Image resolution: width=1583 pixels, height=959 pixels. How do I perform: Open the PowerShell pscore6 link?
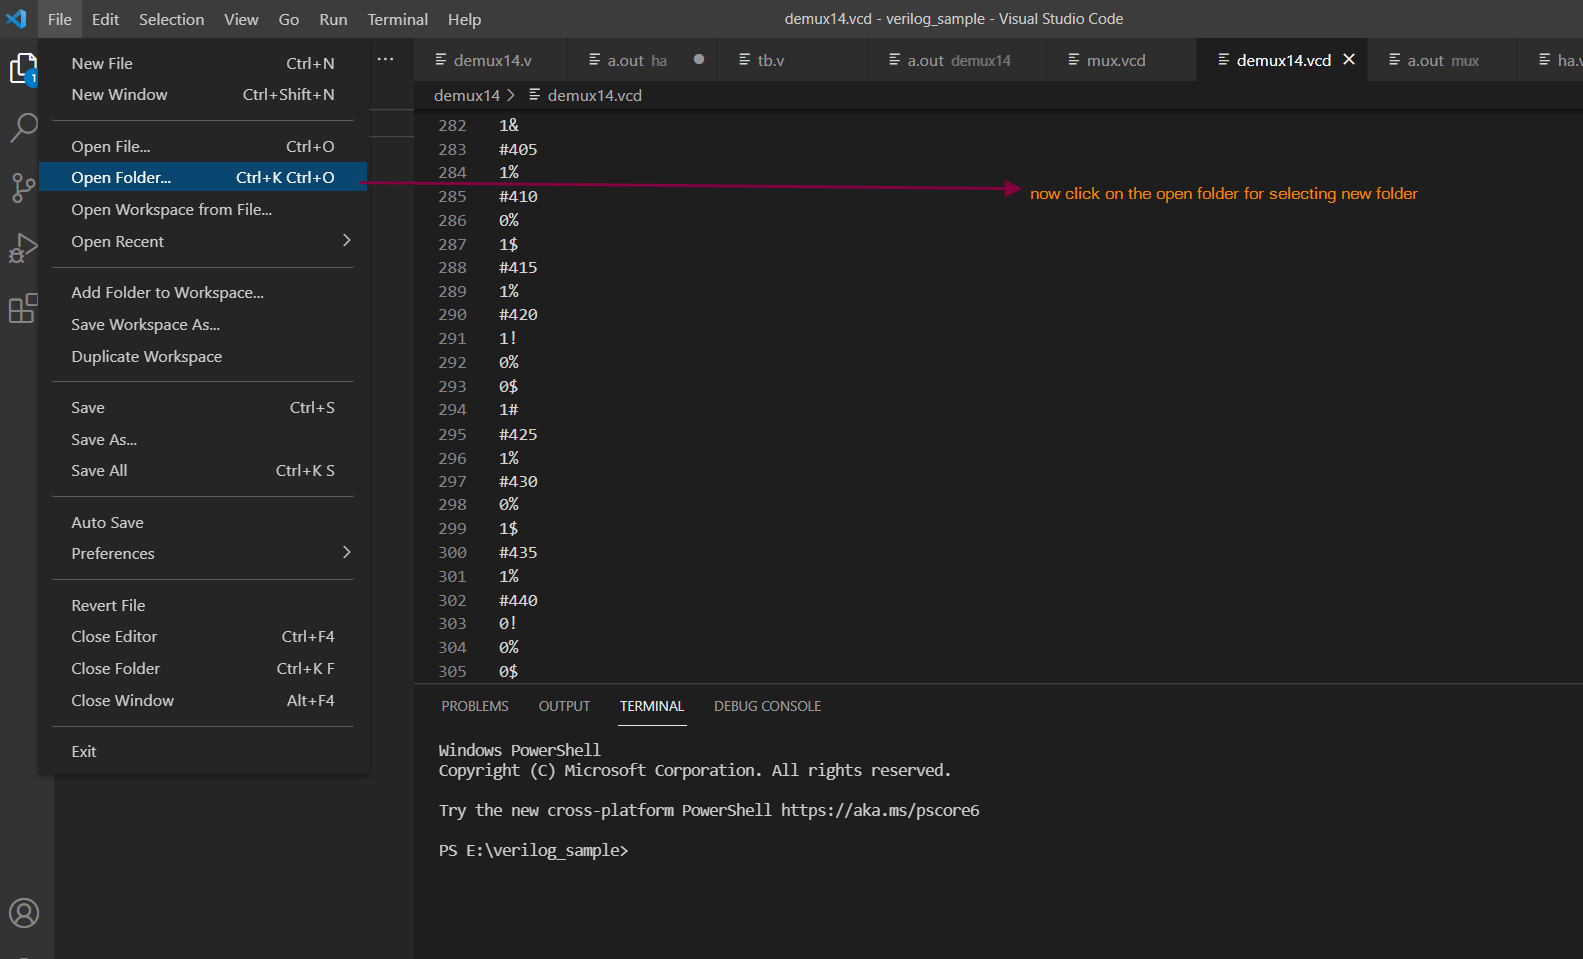[x=880, y=810]
